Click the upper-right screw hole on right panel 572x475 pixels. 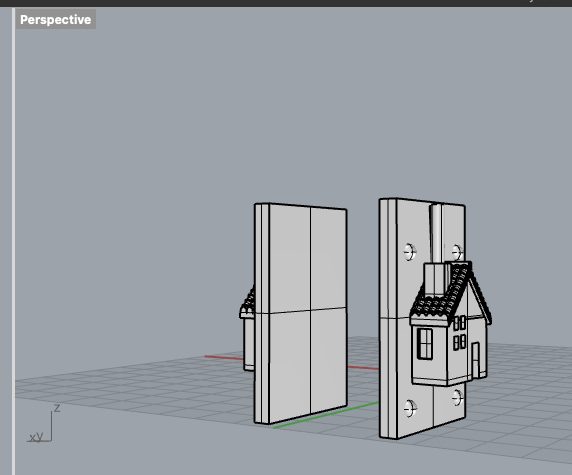point(457,252)
